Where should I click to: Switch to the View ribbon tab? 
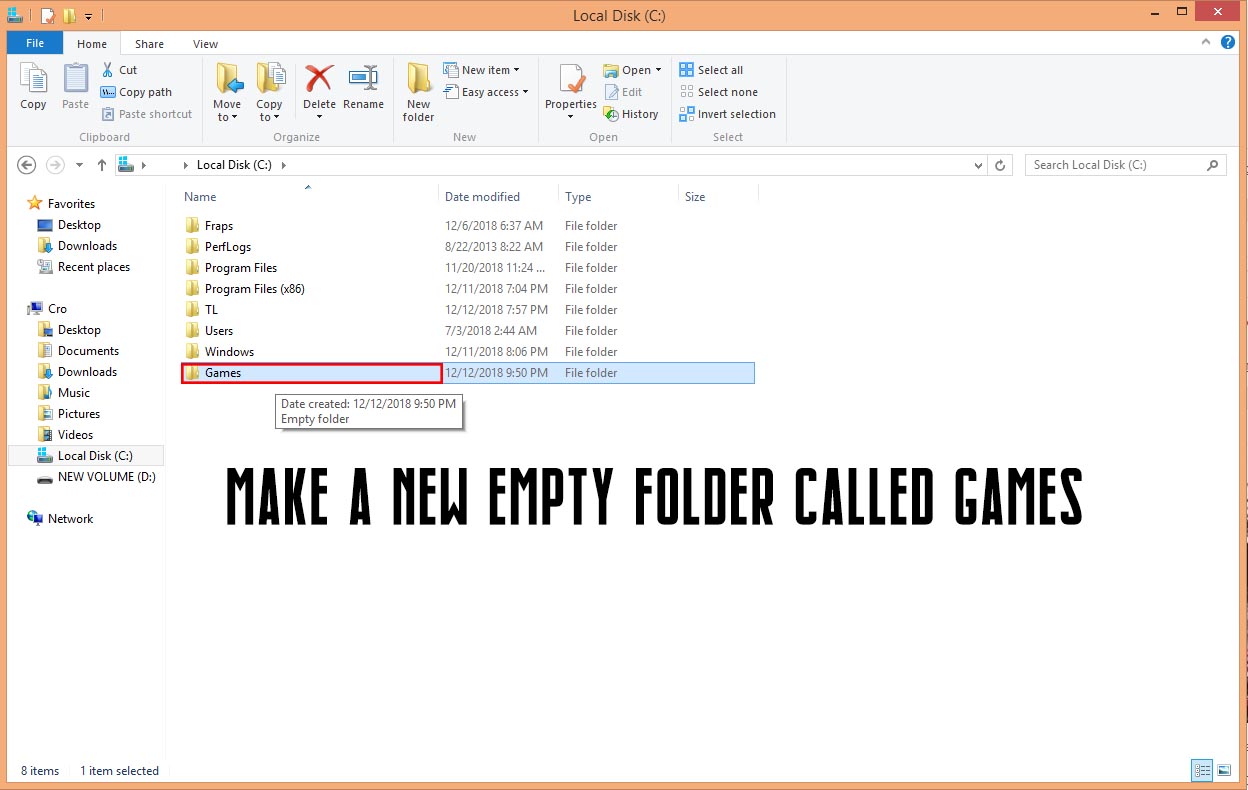(x=206, y=44)
